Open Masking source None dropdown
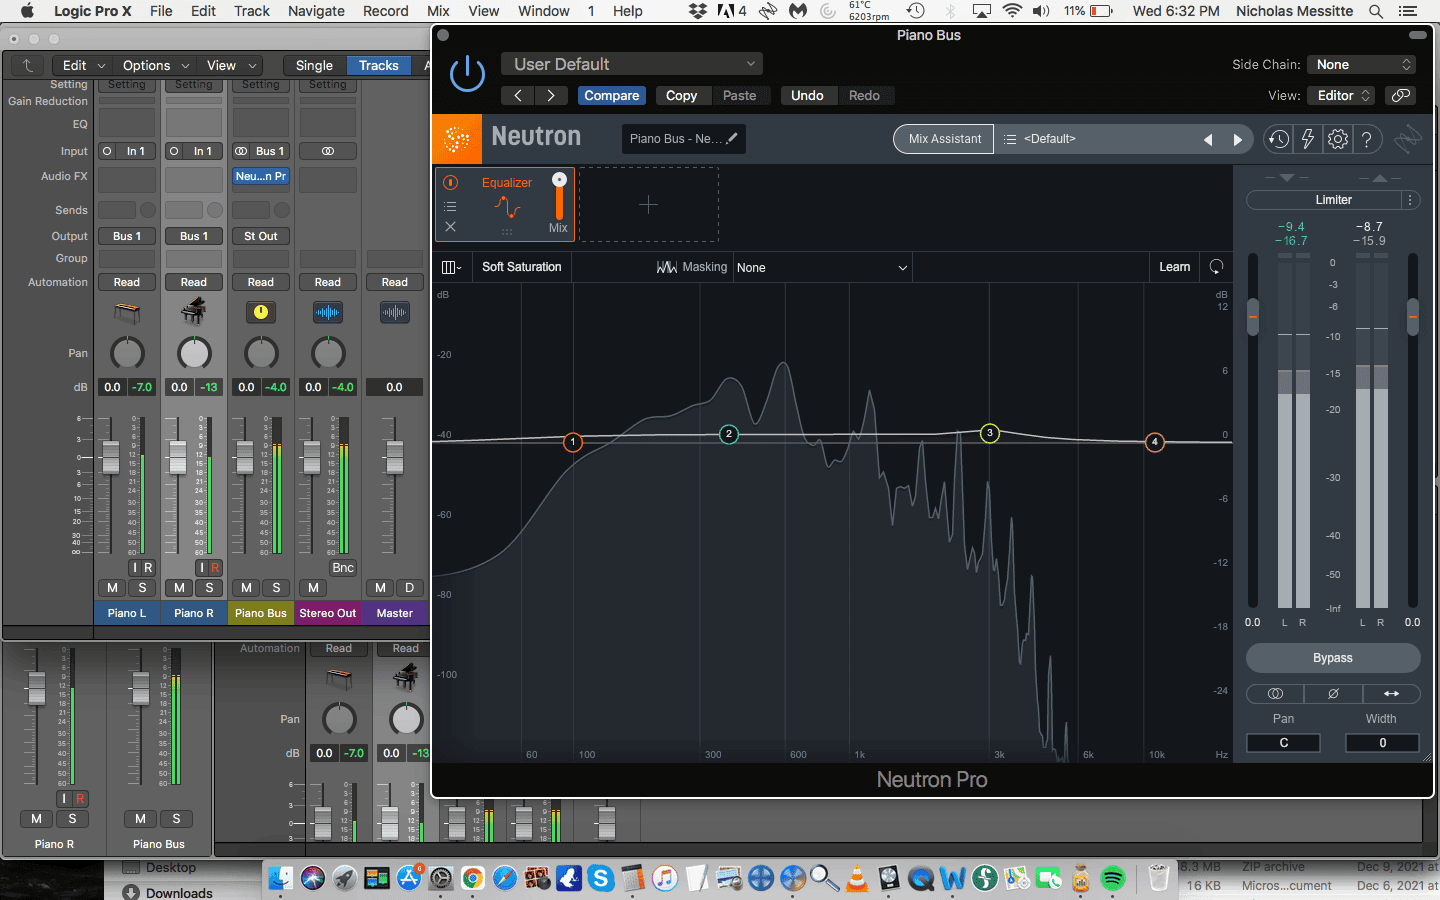The width and height of the screenshot is (1440, 900). pos(822,268)
